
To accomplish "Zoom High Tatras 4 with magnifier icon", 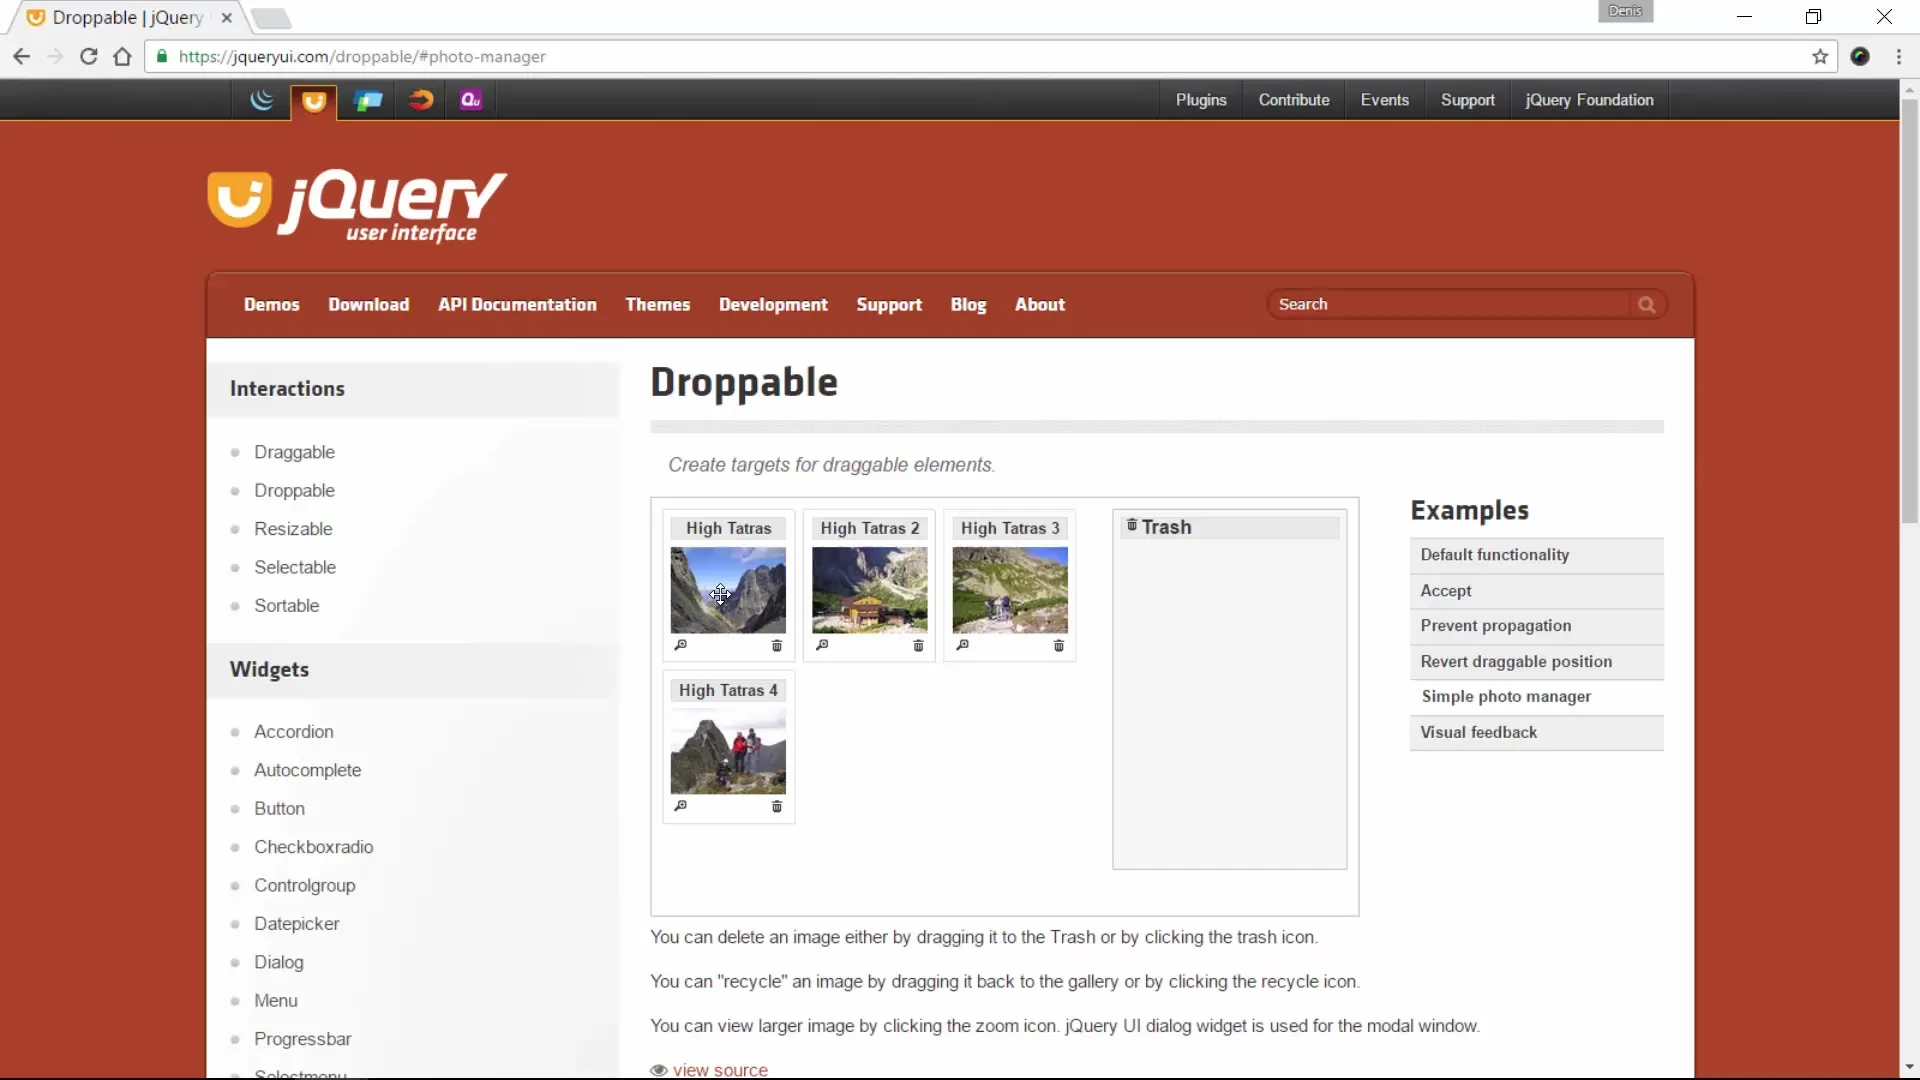I will pyautogui.click(x=681, y=806).
